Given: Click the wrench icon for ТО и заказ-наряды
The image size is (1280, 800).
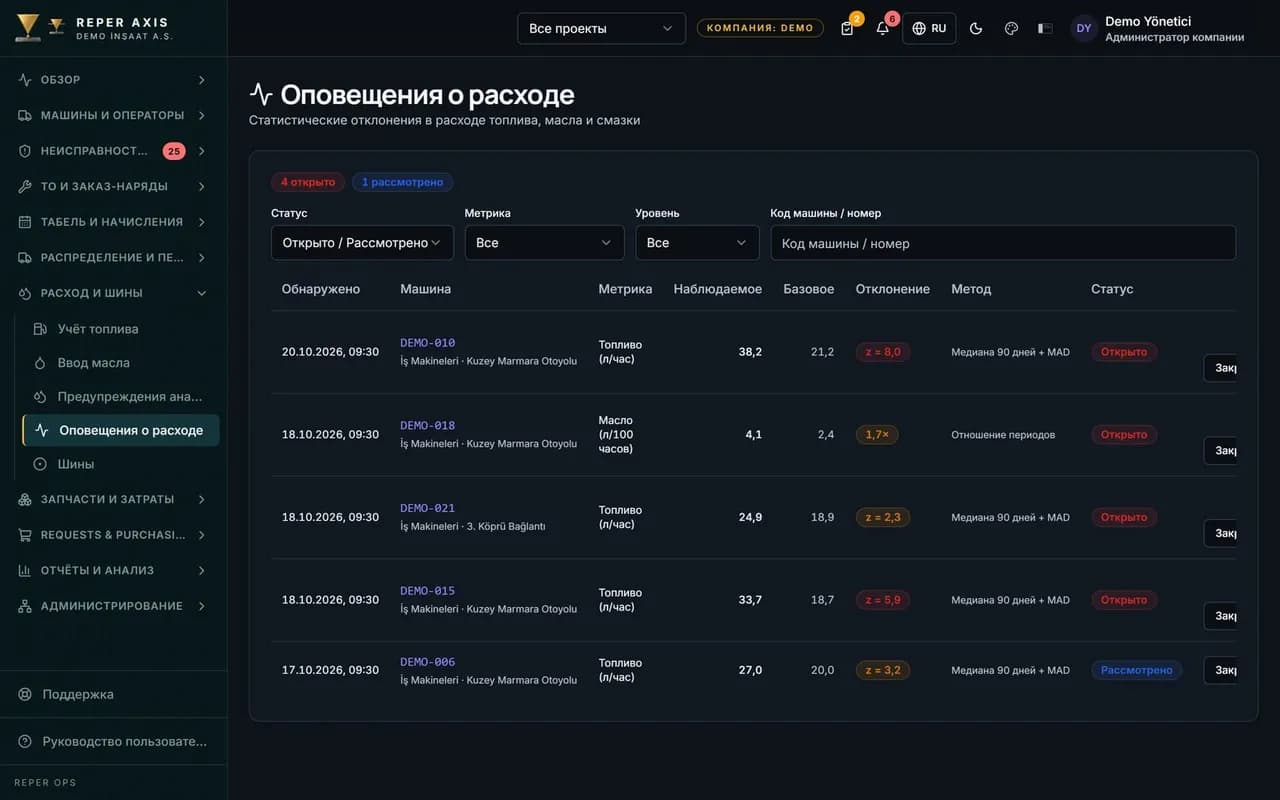Looking at the screenshot, I should click(x=25, y=186).
